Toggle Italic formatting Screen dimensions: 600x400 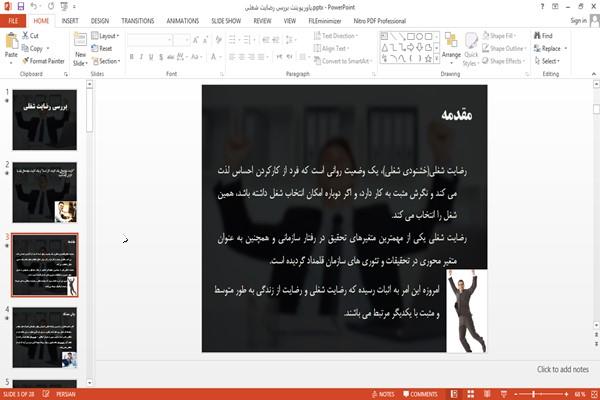141,57
